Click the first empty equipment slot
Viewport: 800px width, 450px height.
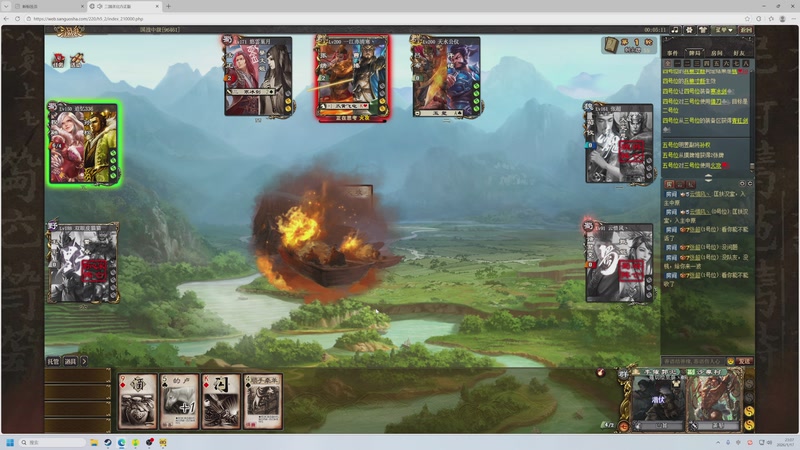click(78, 376)
